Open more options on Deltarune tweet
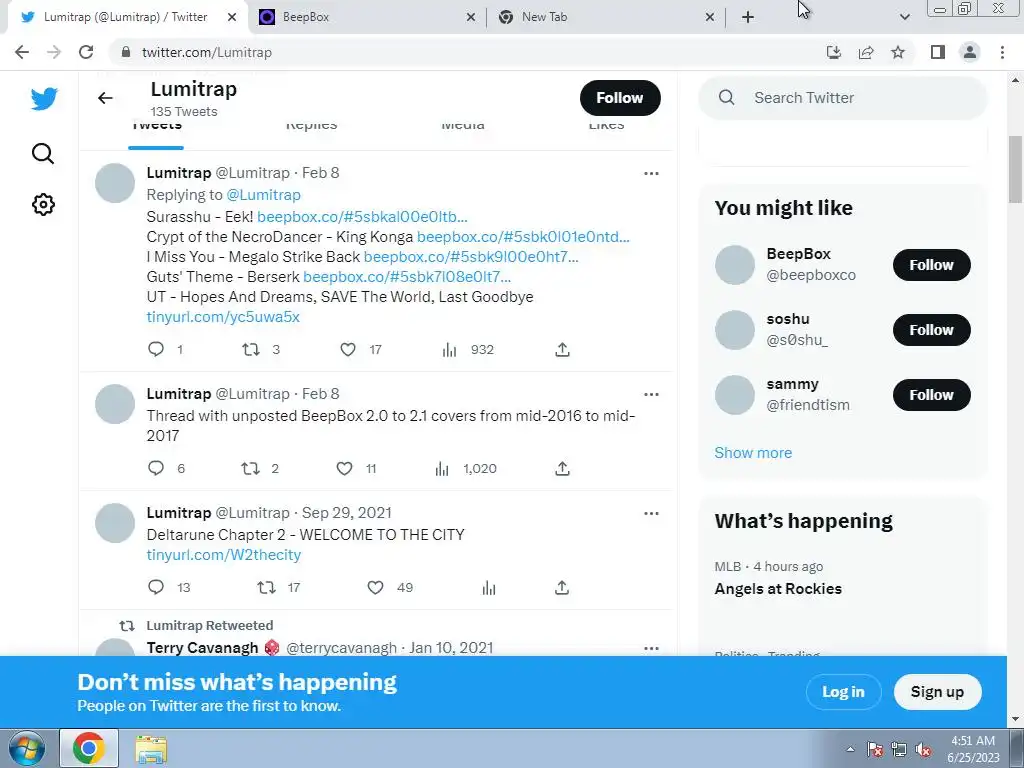Viewport: 1024px width, 768px height. coord(651,513)
